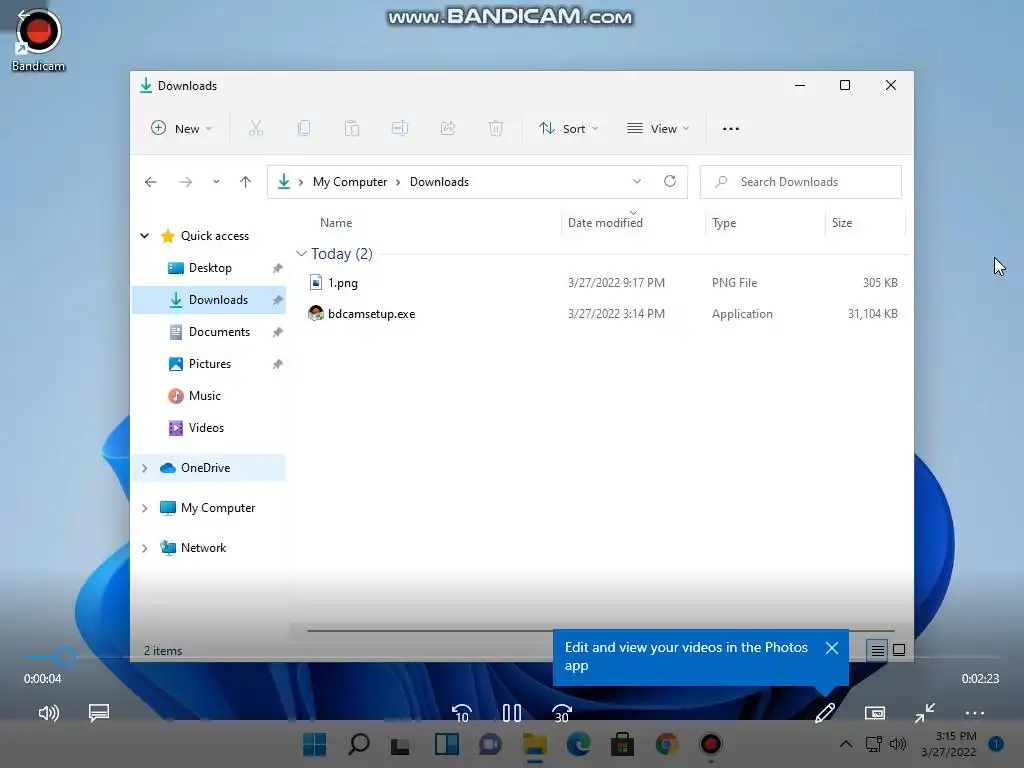Open Search from the taskbar

tap(359, 744)
